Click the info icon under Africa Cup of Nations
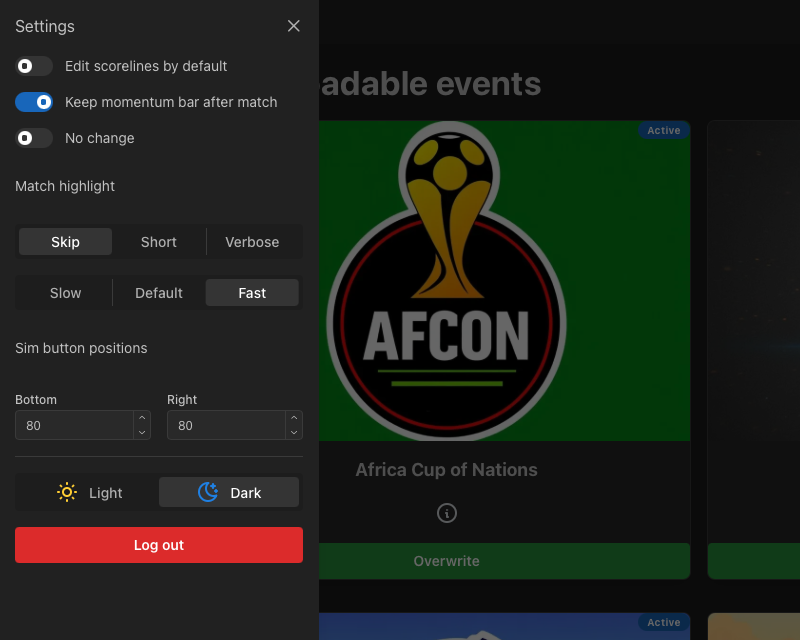The width and height of the screenshot is (800, 640). click(447, 513)
